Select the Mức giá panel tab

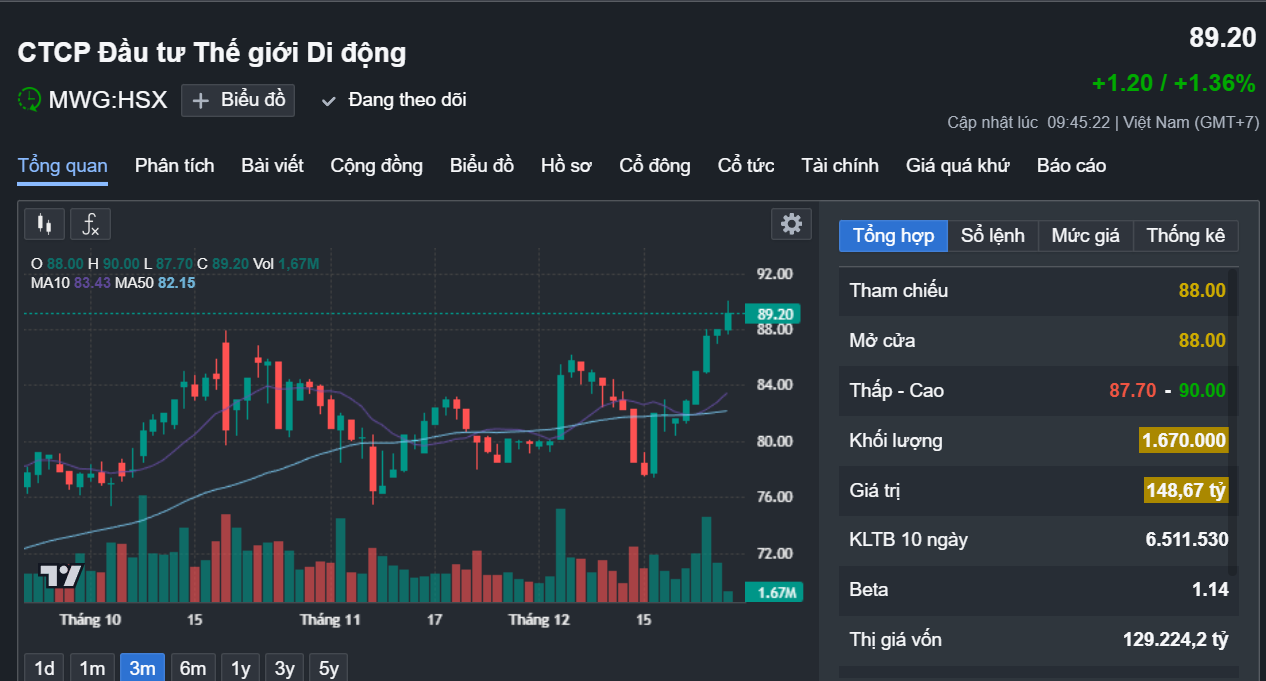point(1085,236)
